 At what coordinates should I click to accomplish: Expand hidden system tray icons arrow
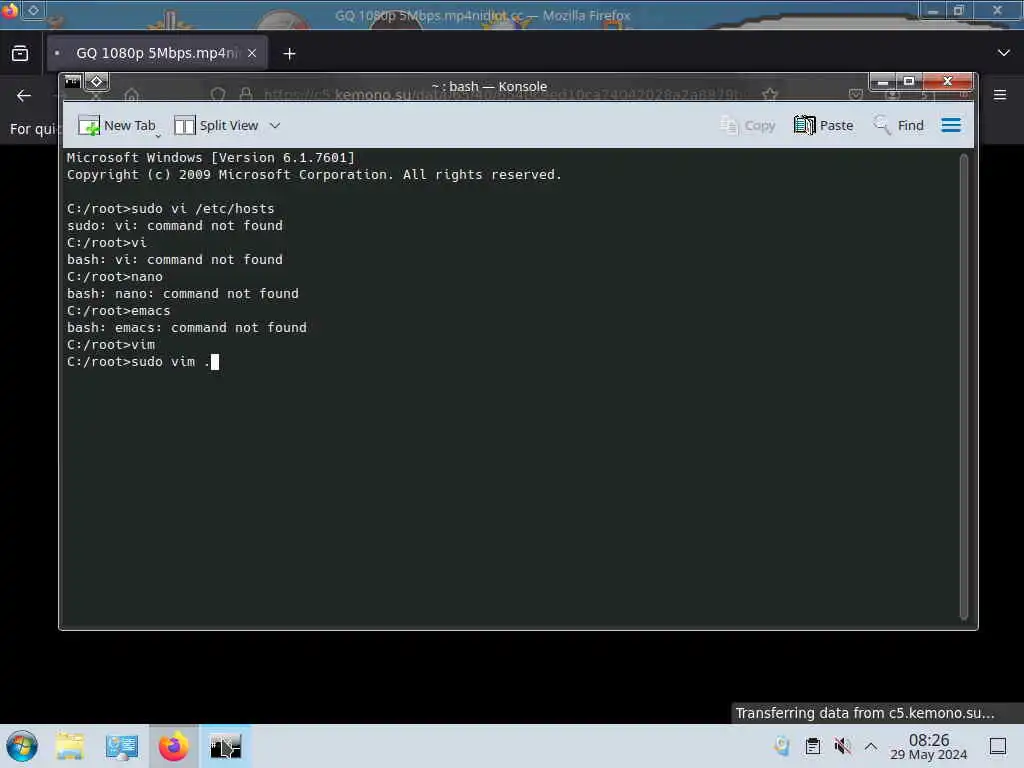[x=871, y=746]
